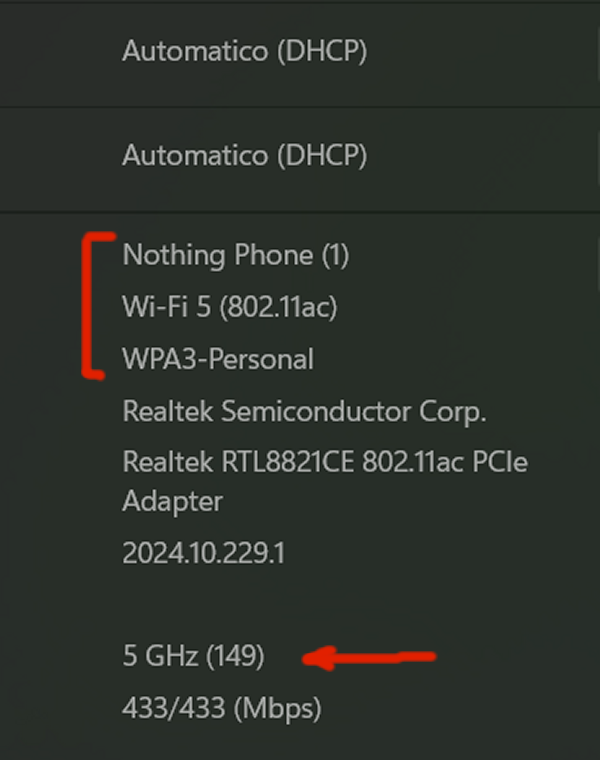Click divider line above first Automatico row
The image size is (600, 760).
(300, 3)
